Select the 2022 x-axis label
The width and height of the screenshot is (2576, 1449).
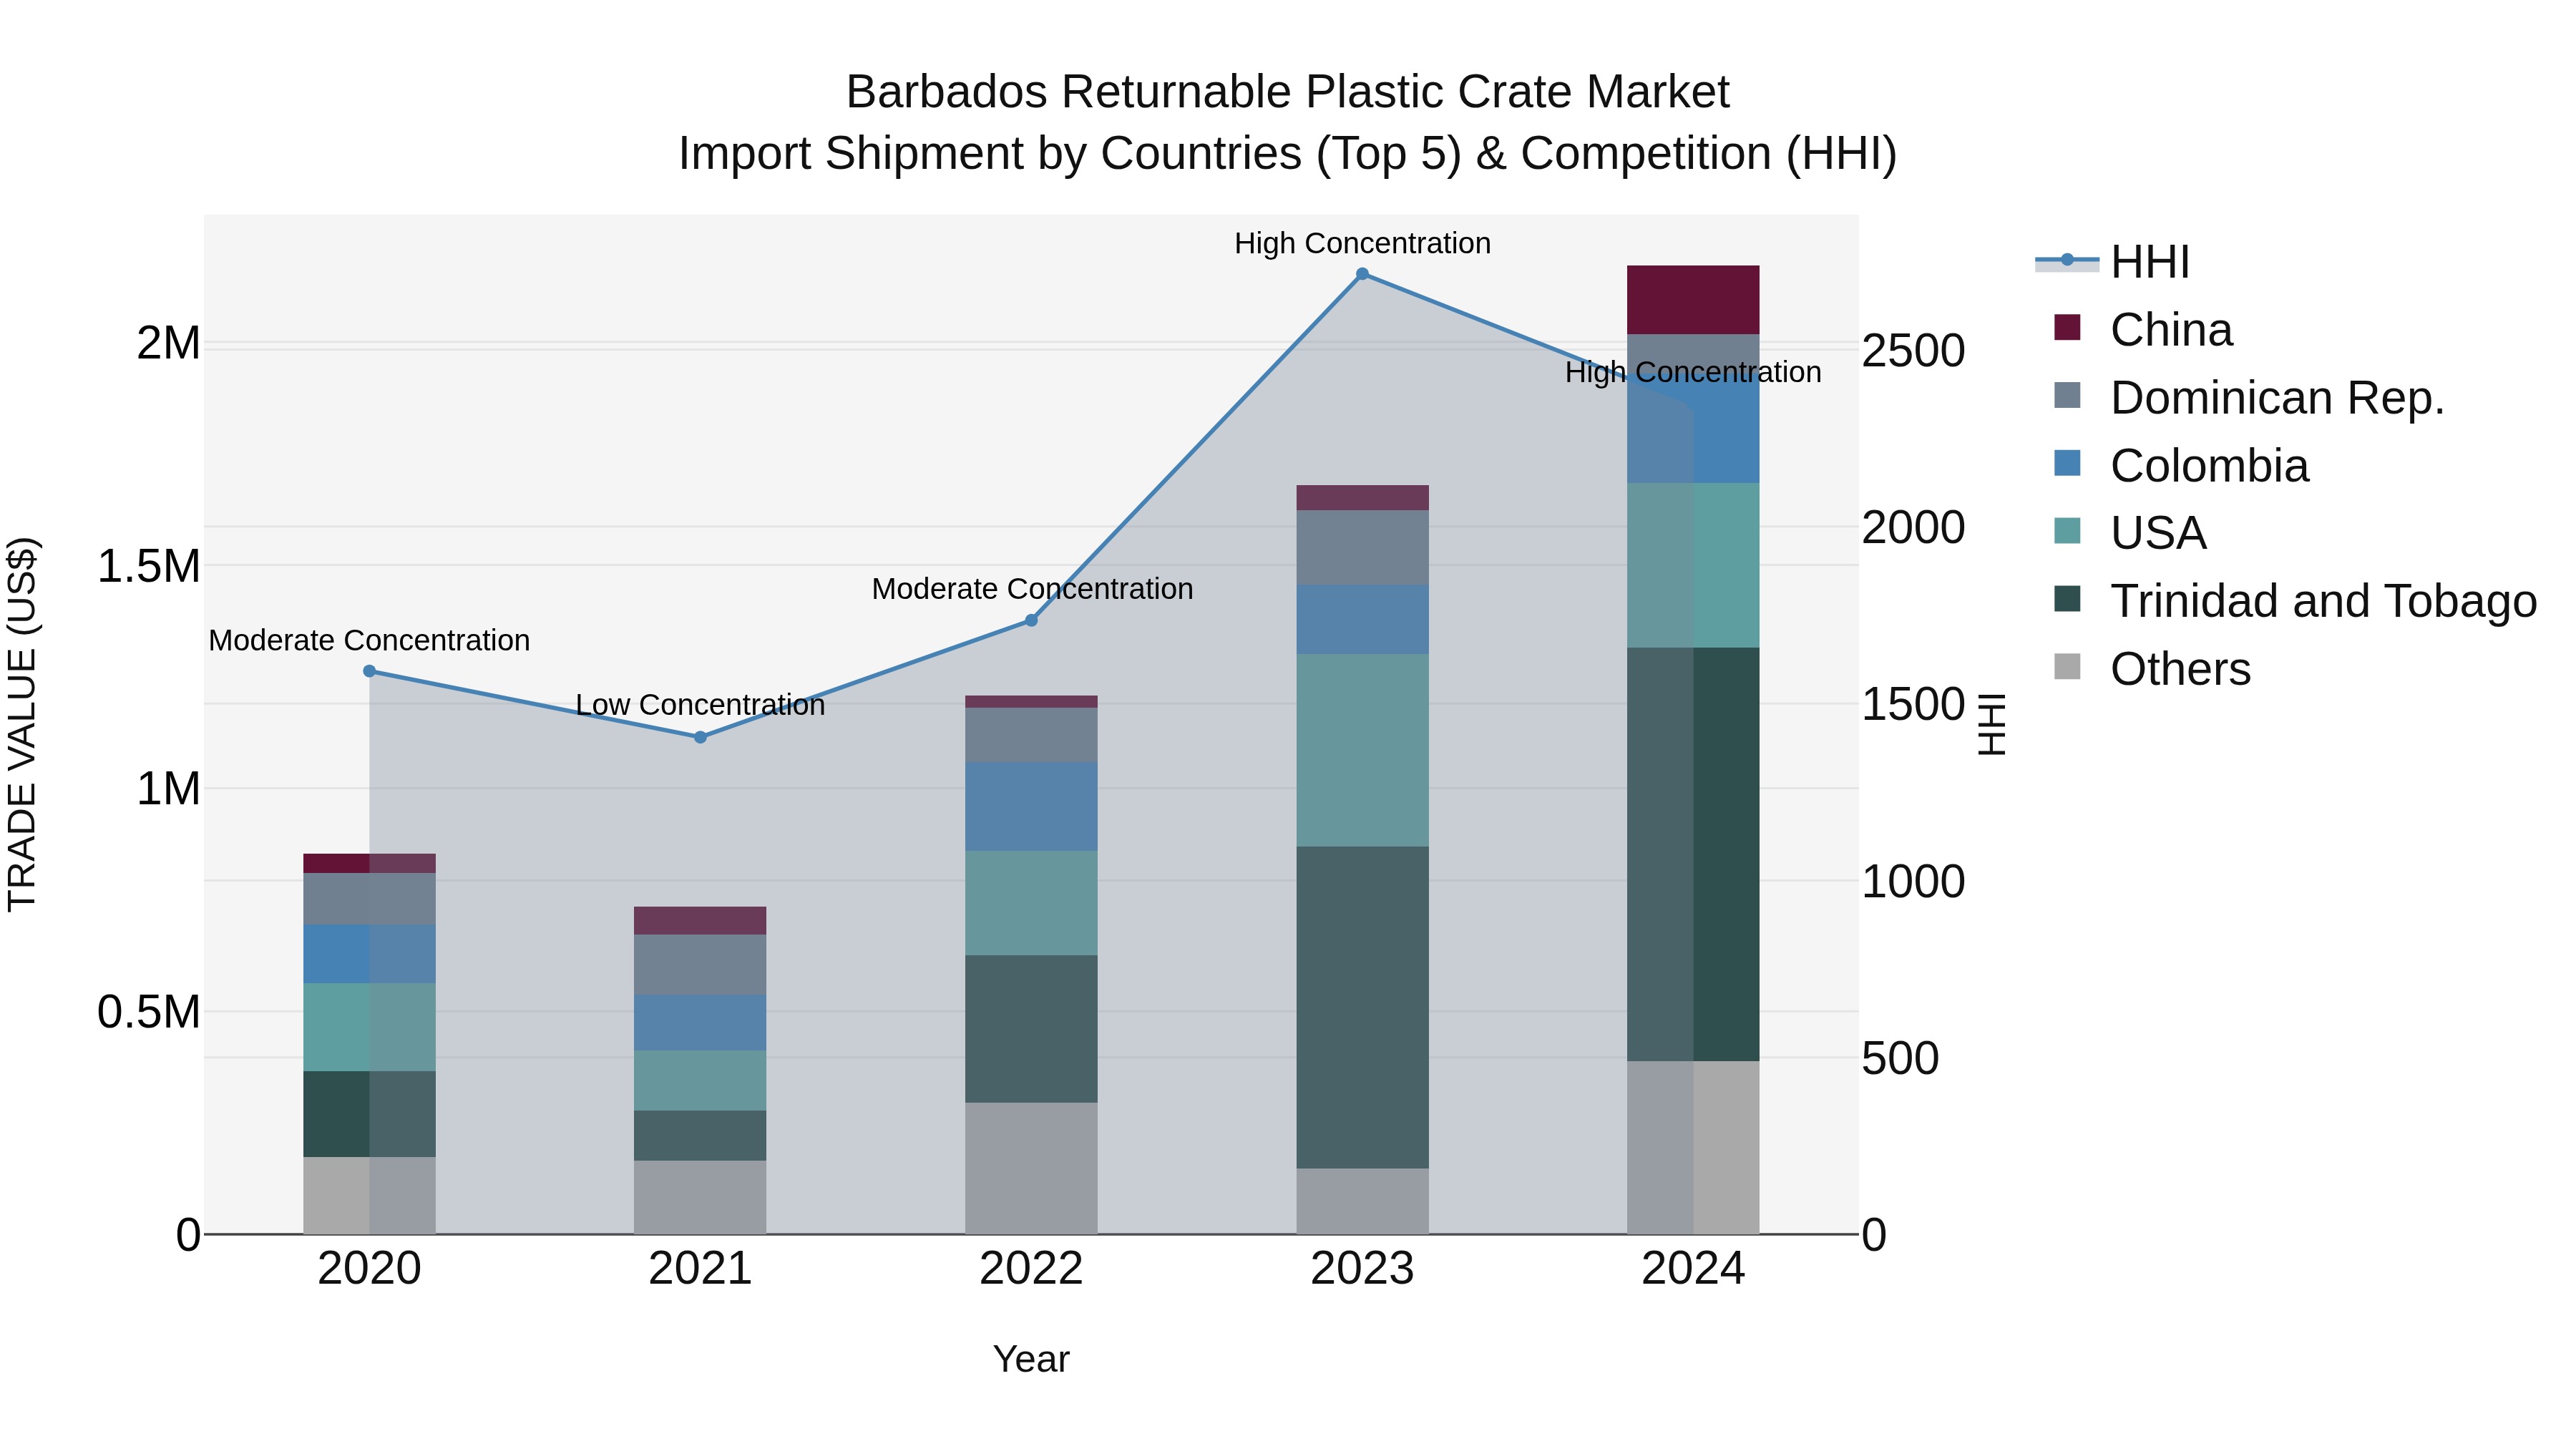click(x=1031, y=1269)
